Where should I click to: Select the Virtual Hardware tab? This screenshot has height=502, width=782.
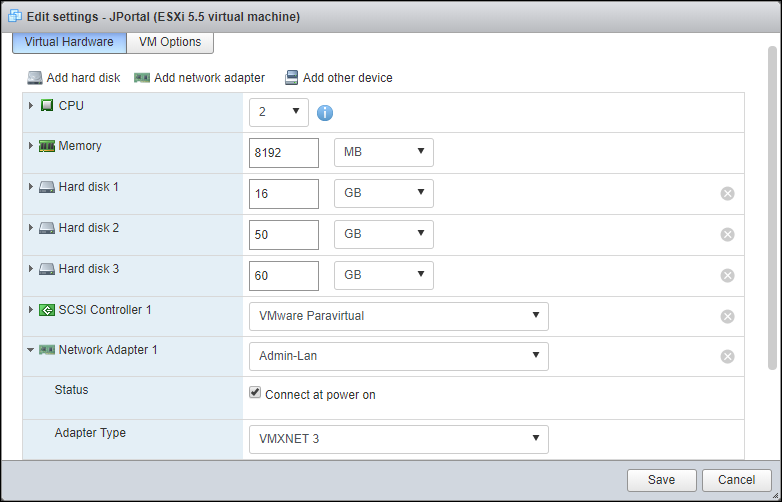pyautogui.click(x=69, y=42)
